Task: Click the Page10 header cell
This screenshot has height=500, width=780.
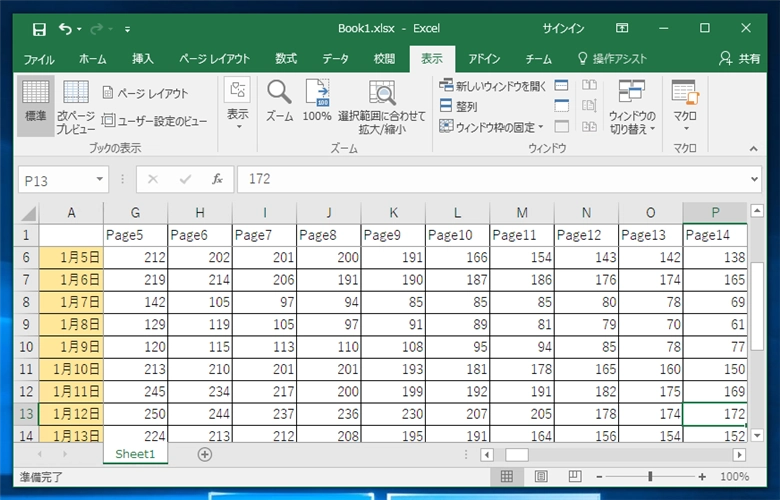Action: click(x=457, y=235)
